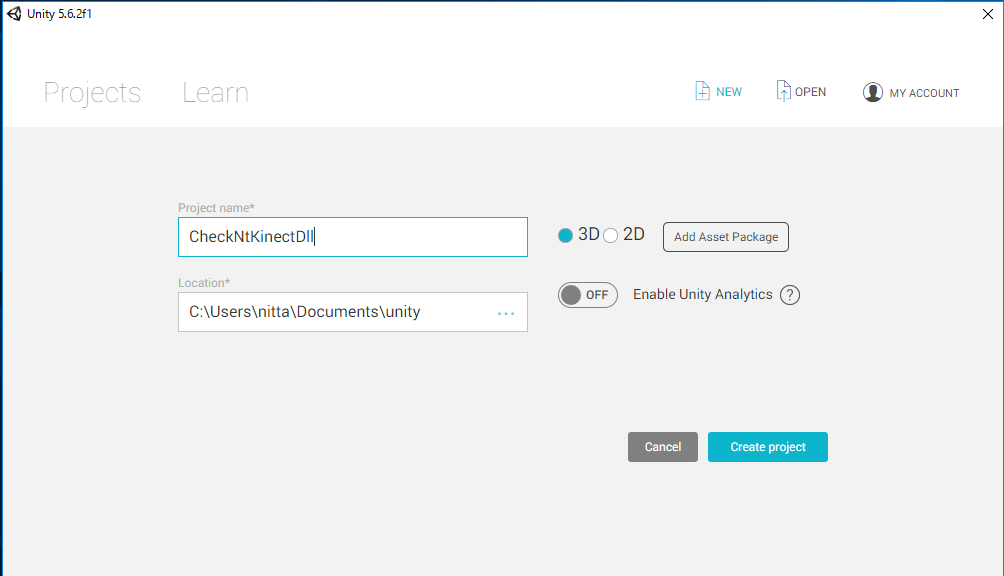Click the open project arrow icon
Viewport: 1004px width, 576px height.
(x=784, y=91)
